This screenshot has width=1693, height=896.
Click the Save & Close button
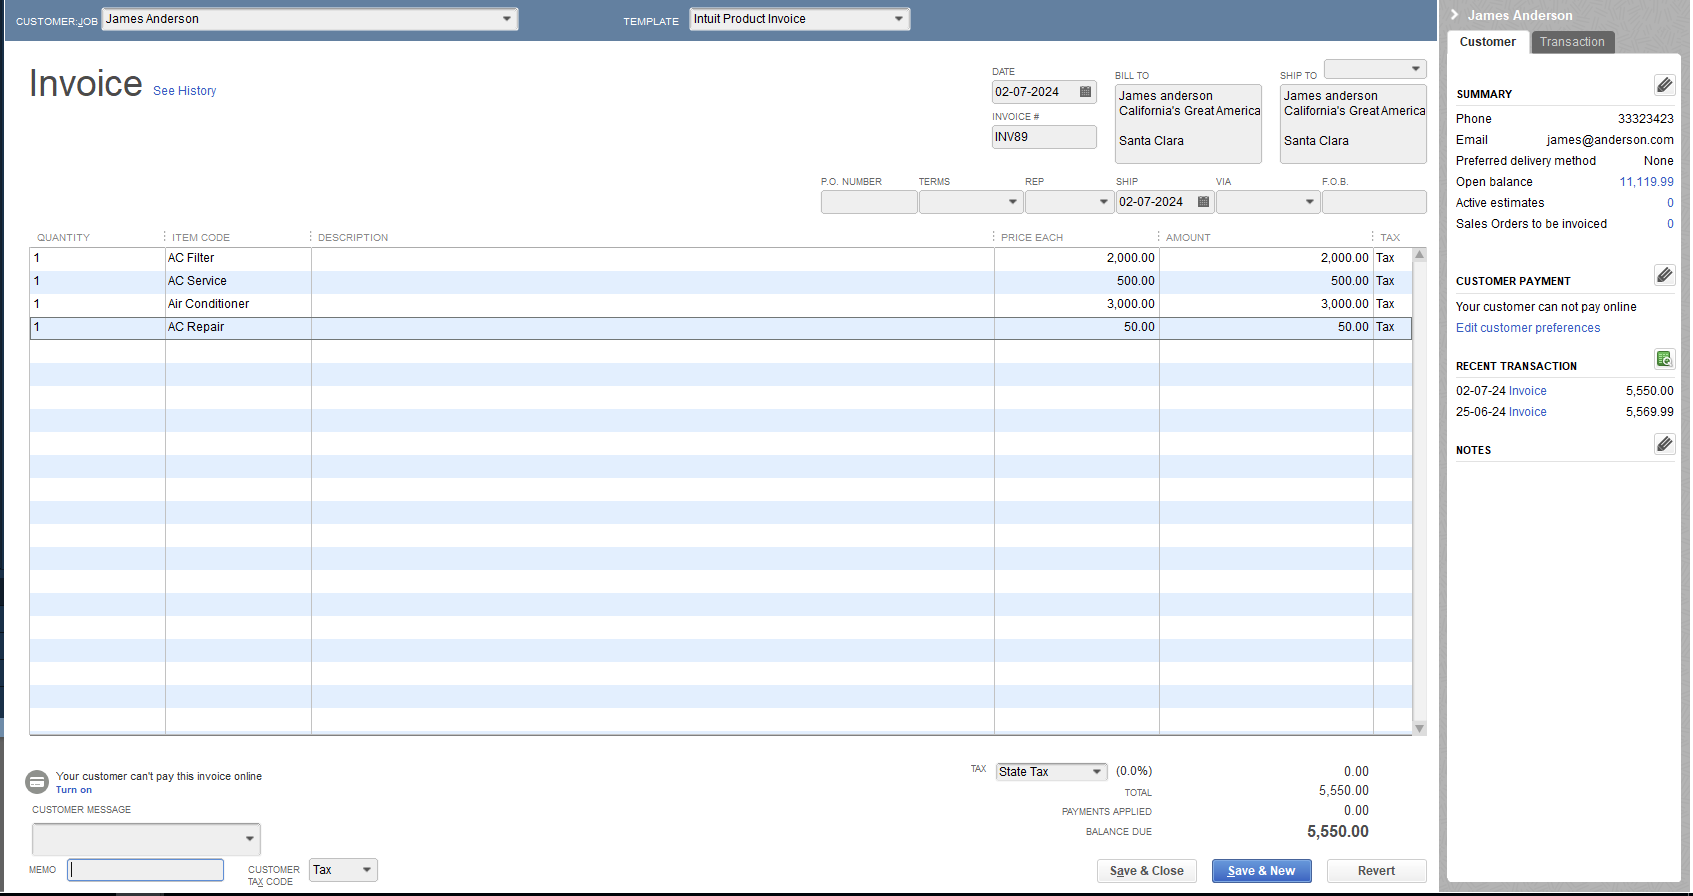tap(1146, 871)
